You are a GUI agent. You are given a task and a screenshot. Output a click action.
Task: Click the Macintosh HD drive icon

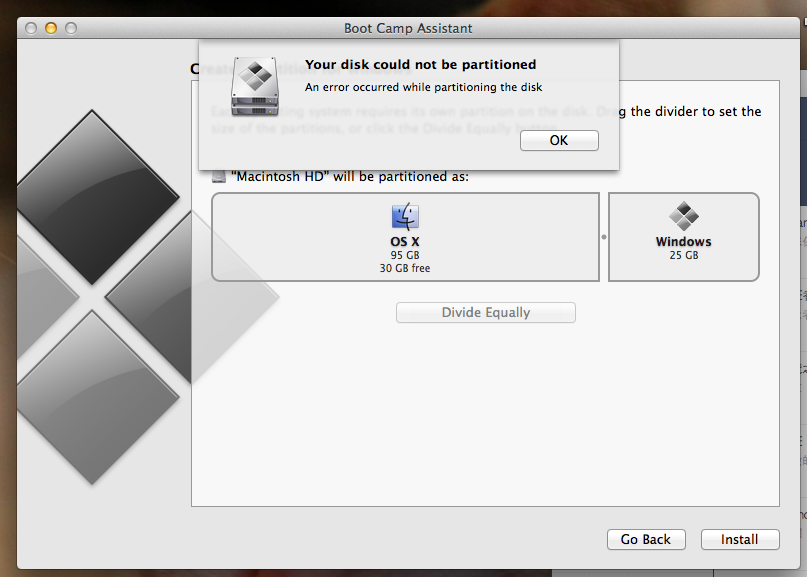click(219, 177)
